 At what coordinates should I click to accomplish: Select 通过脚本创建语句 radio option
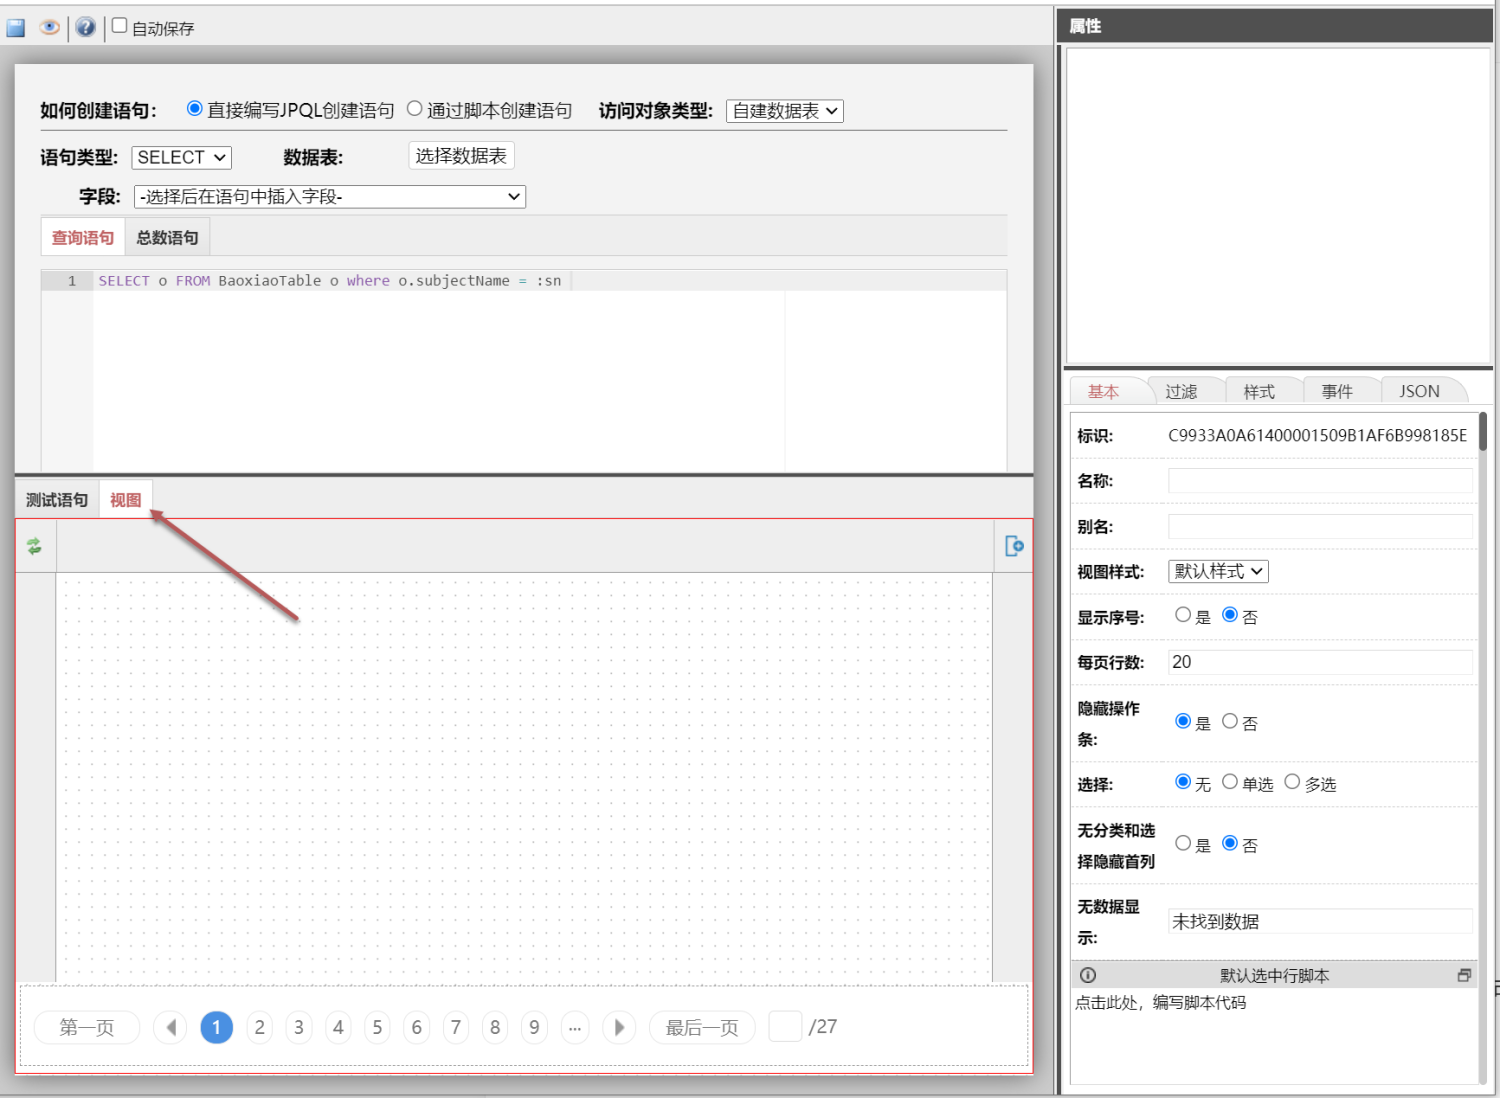click(415, 109)
